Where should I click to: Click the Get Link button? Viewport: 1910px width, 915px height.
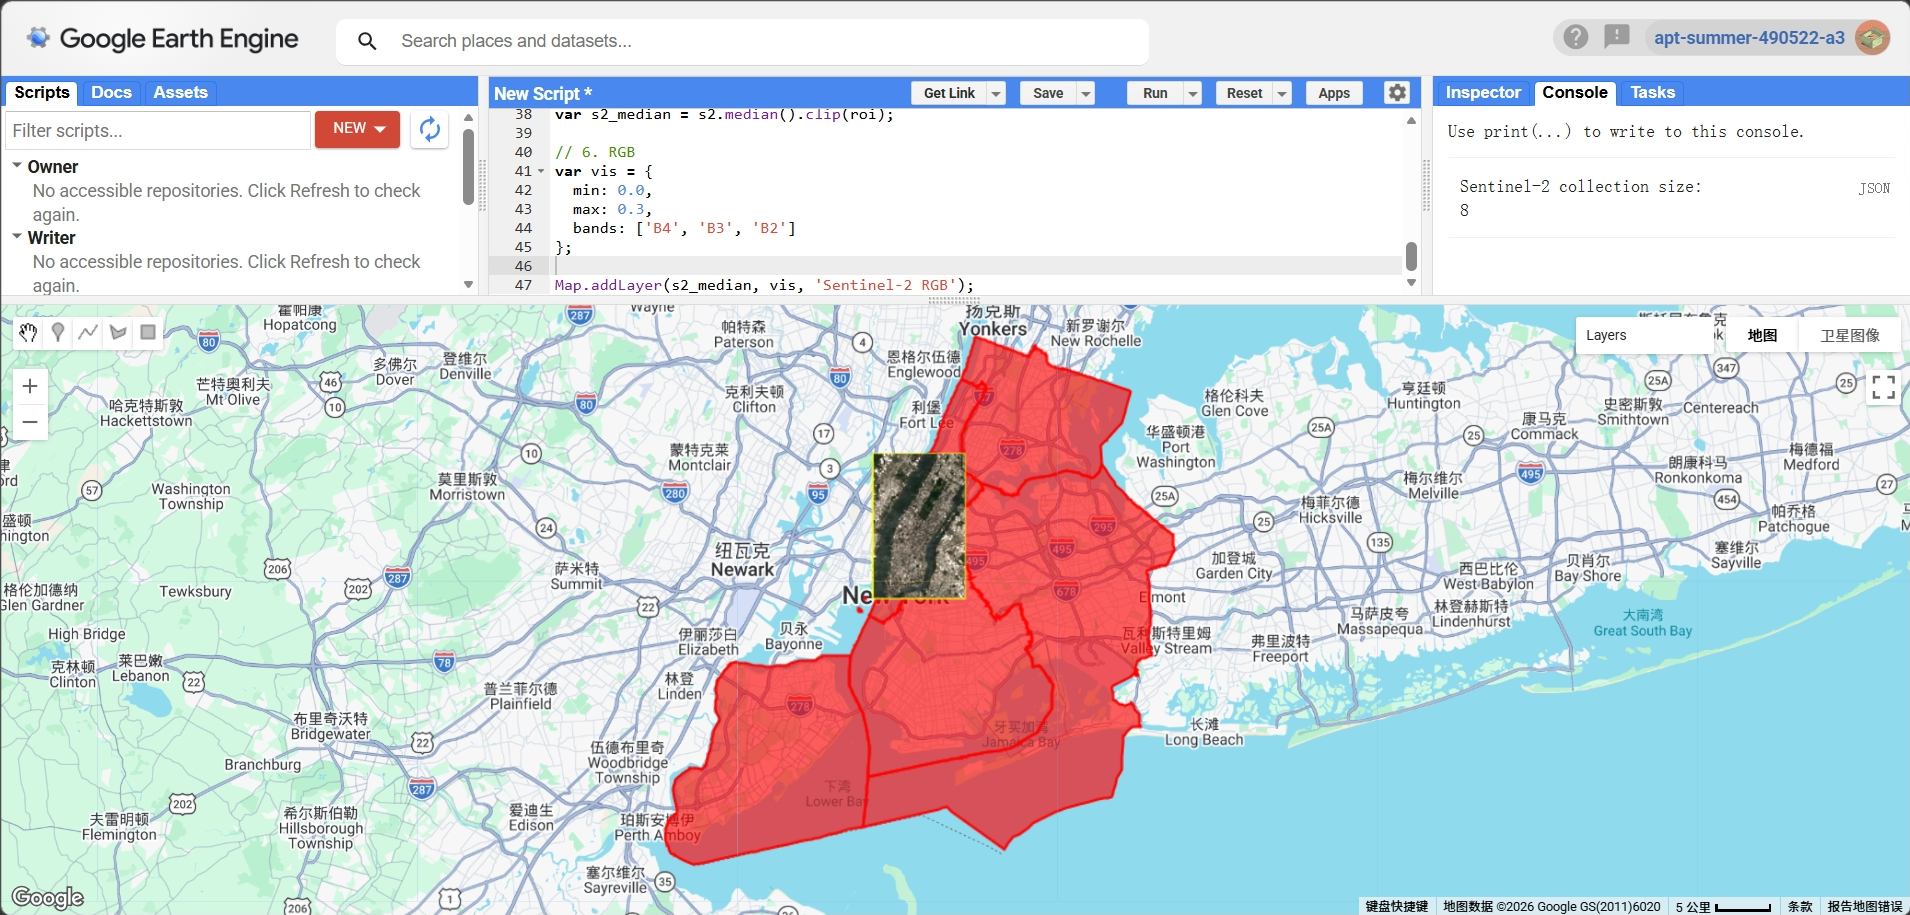click(x=949, y=93)
